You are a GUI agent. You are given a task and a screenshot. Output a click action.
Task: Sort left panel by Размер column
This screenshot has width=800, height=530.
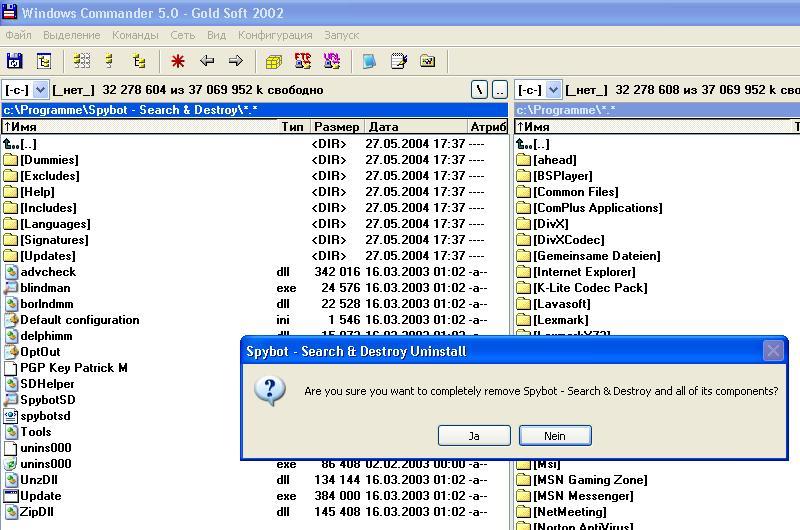coord(336,127)
